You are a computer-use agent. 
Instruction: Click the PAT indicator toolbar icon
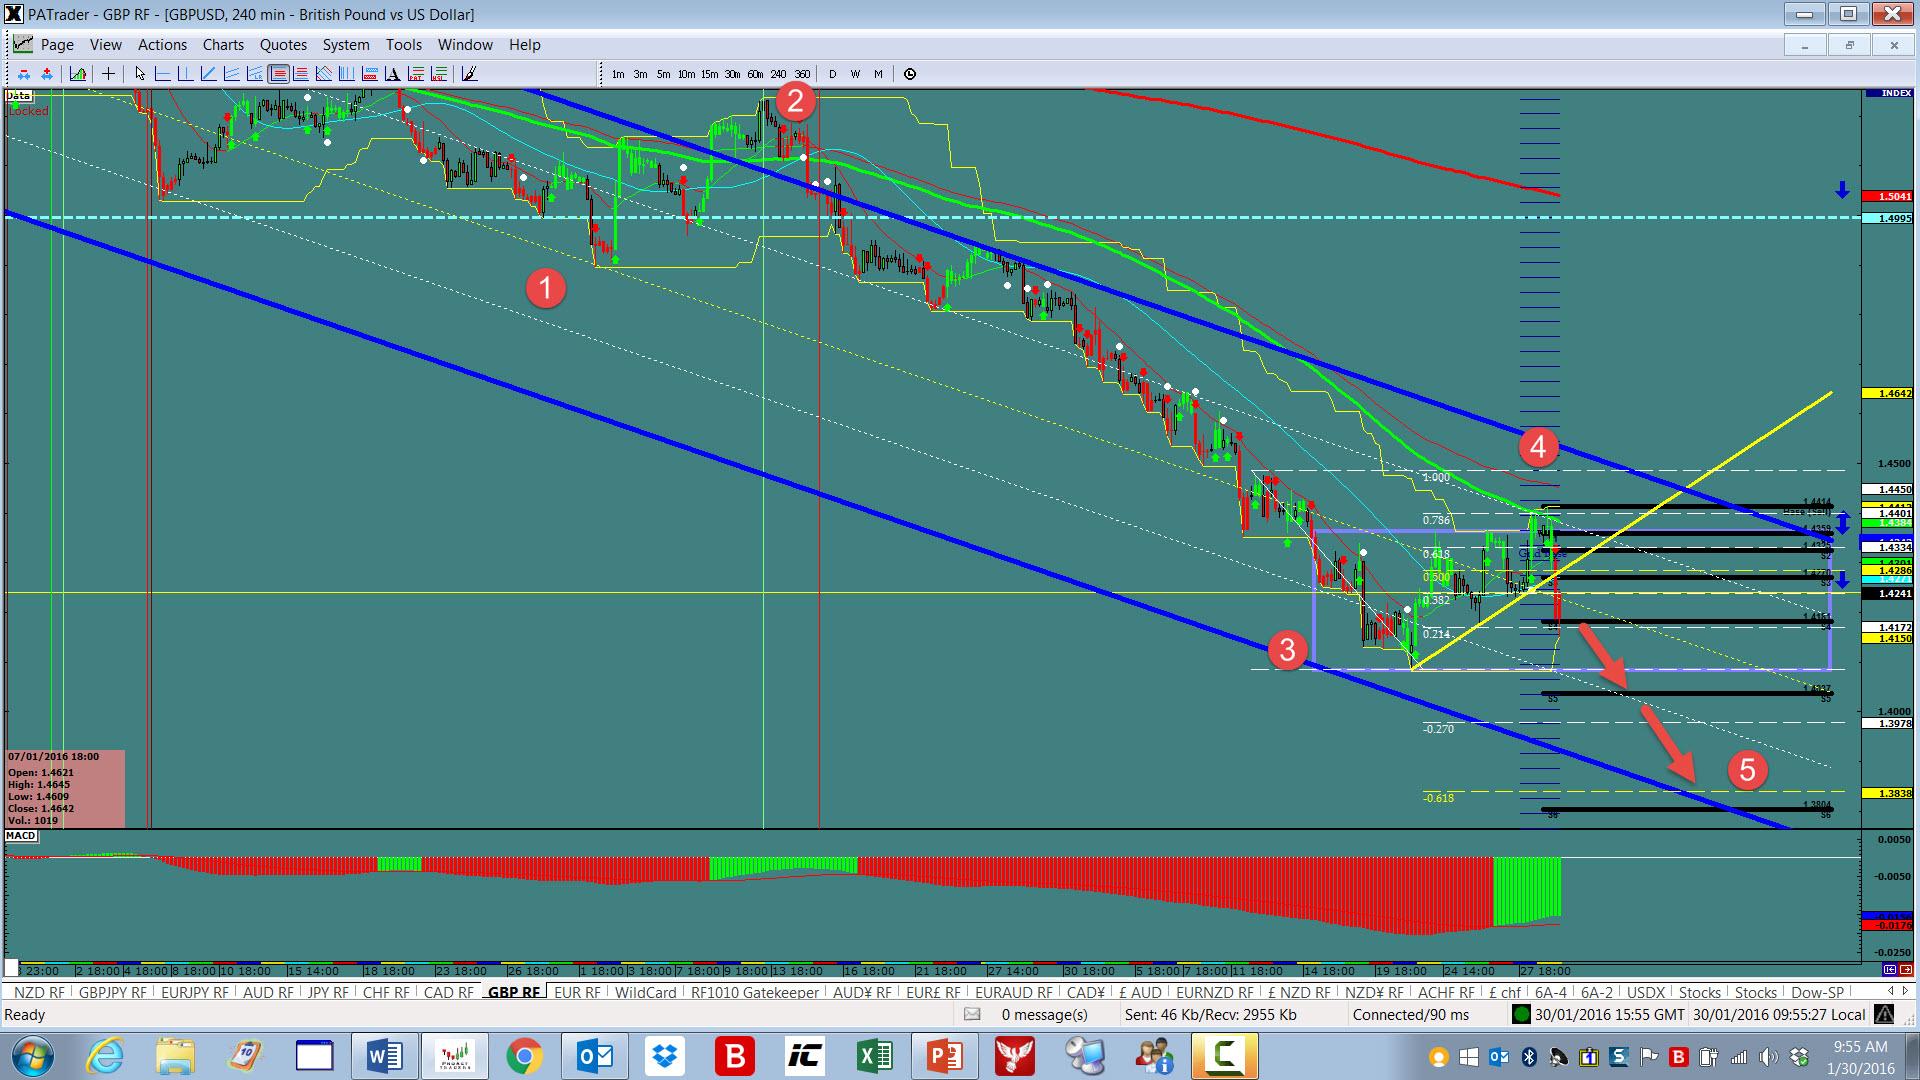coord(415,73)
